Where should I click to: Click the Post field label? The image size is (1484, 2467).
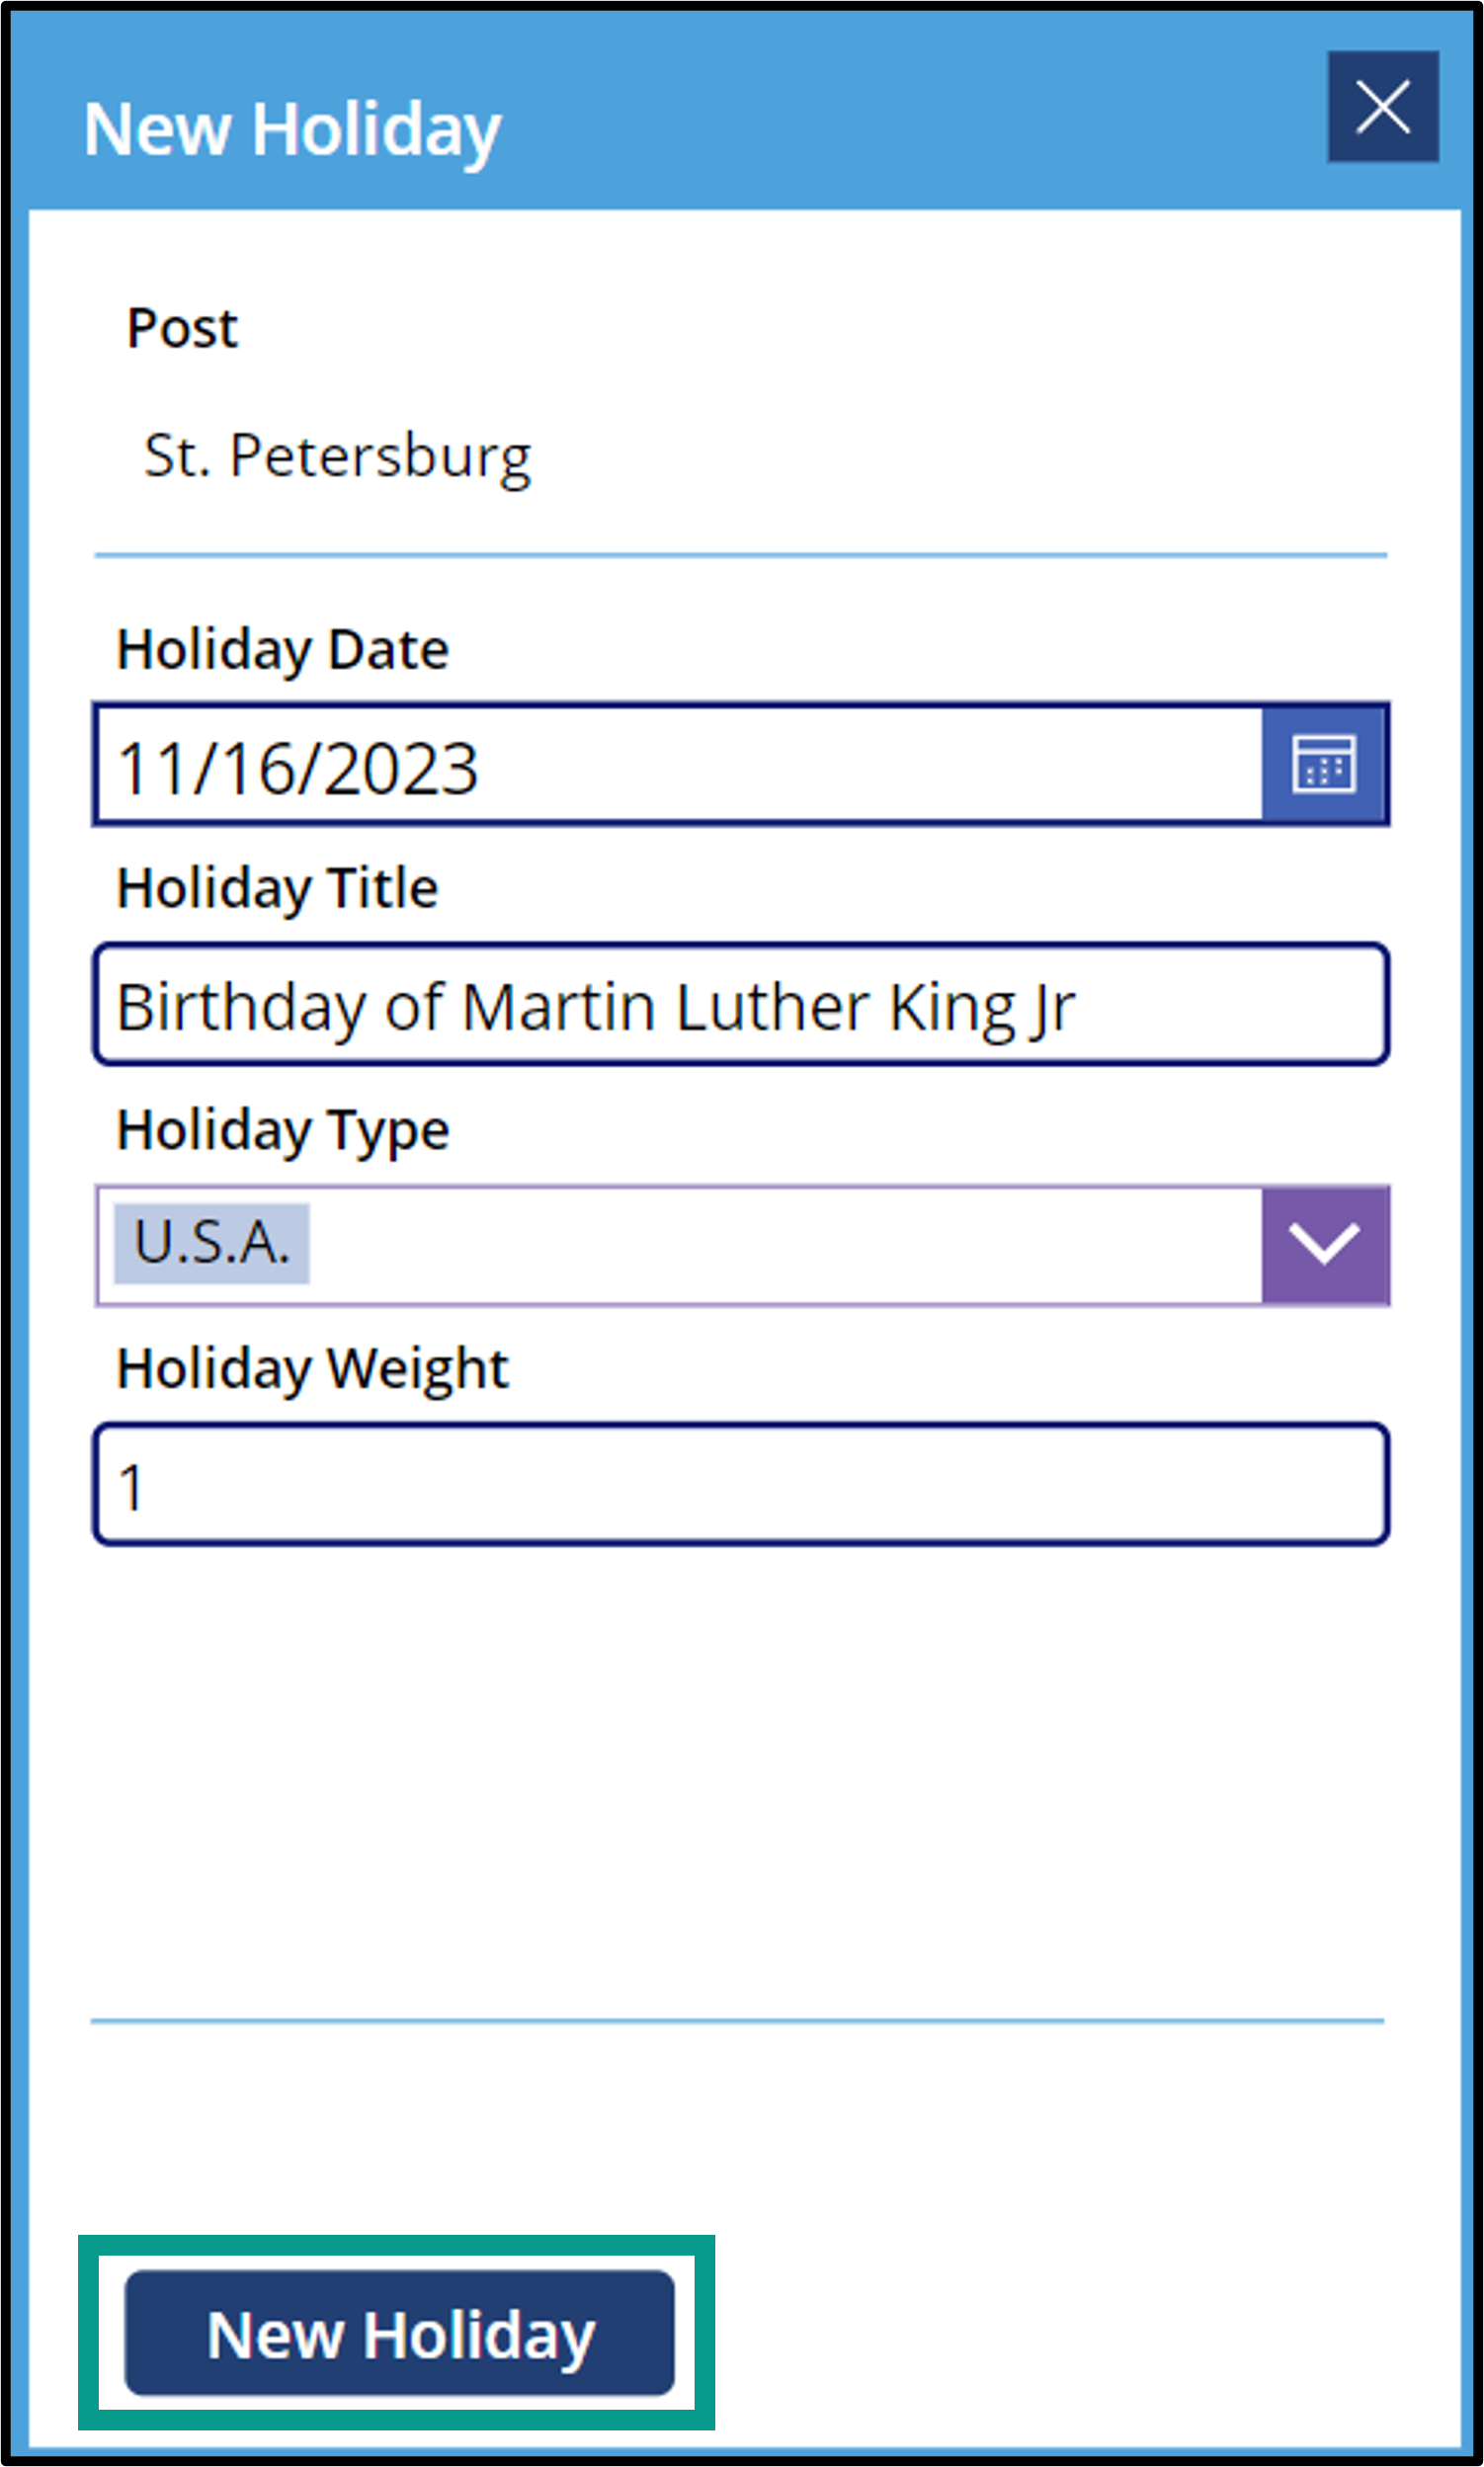pos(182,328)
